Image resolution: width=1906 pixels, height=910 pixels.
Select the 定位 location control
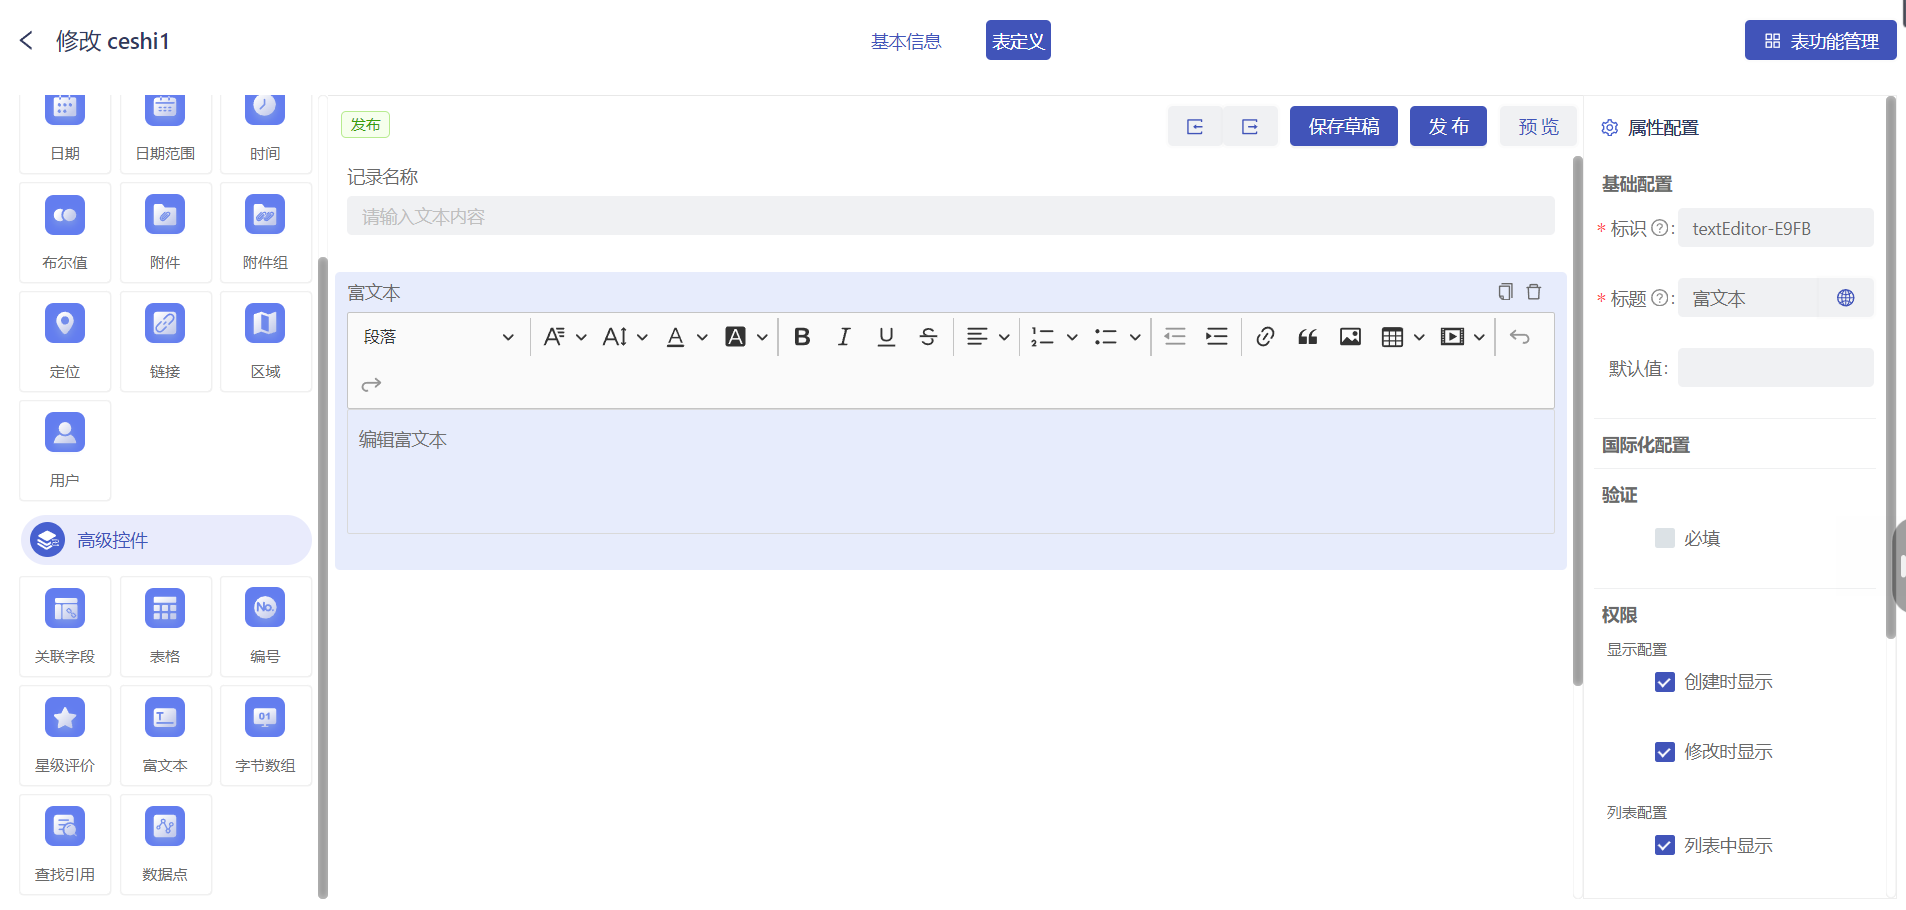[65, 341]
